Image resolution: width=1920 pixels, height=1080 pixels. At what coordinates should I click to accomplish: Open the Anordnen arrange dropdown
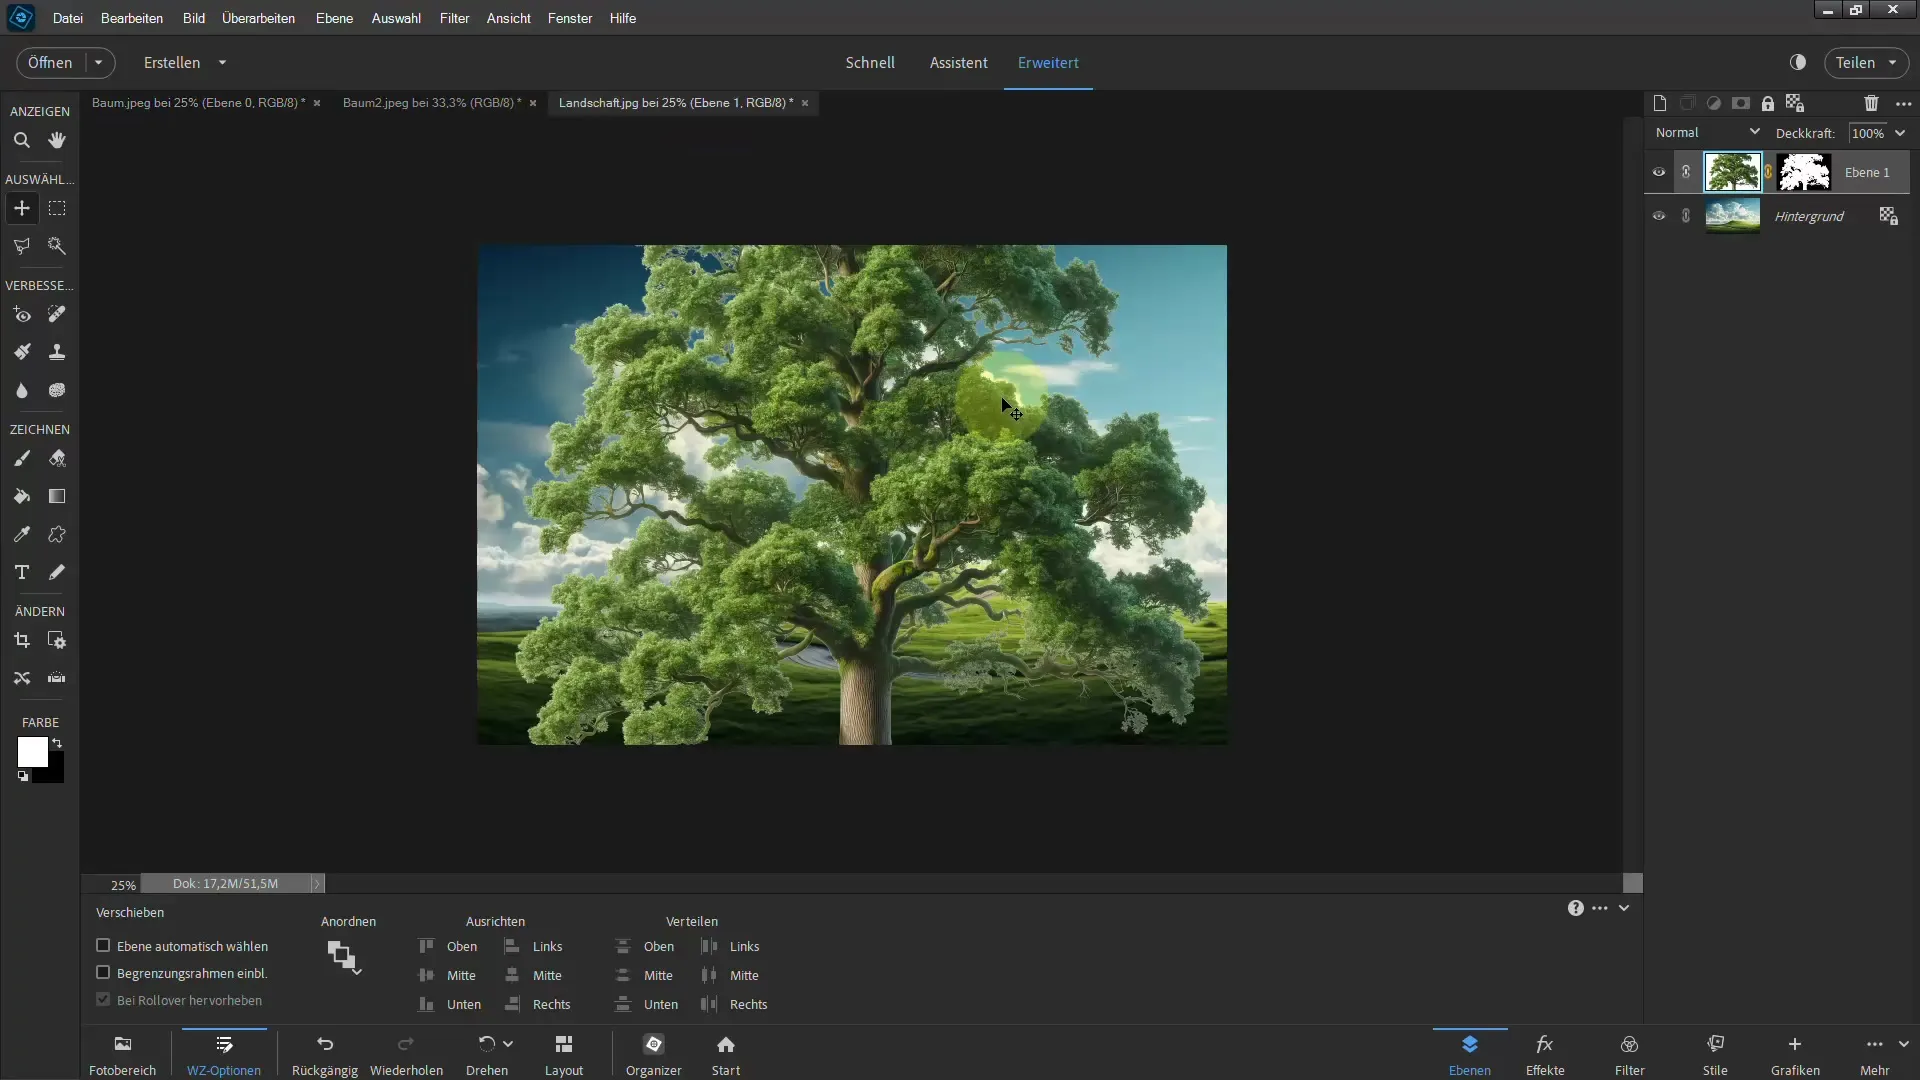pos(344,957)
